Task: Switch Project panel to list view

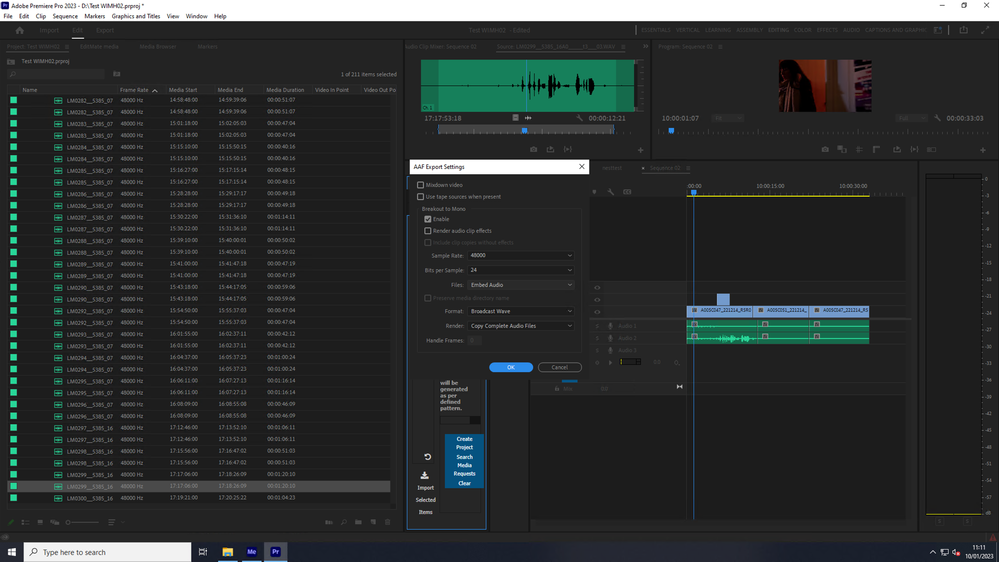Action: pos(25,522)
